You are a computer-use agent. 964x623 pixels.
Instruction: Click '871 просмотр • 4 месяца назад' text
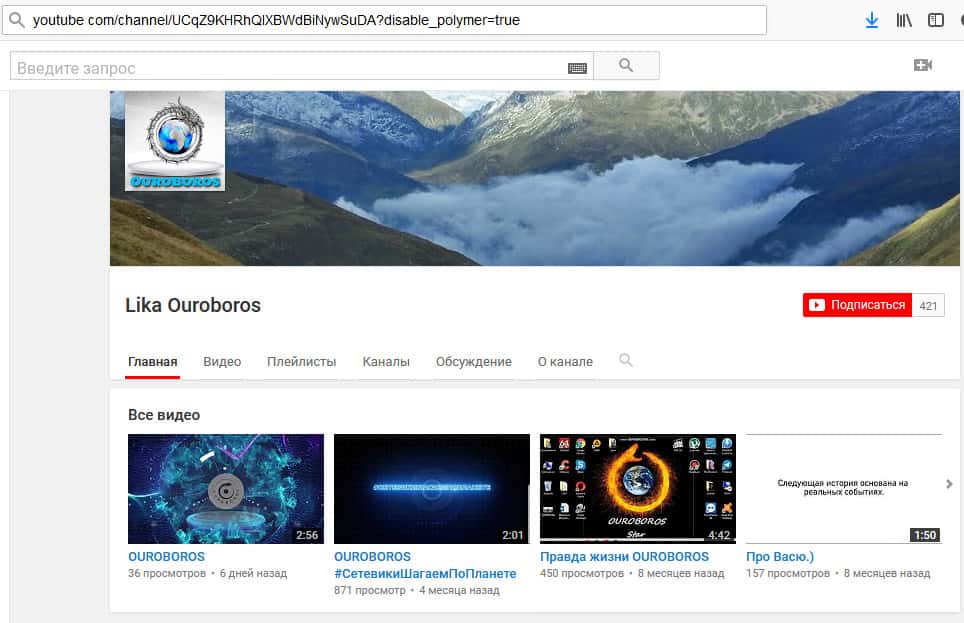[417, 590]
